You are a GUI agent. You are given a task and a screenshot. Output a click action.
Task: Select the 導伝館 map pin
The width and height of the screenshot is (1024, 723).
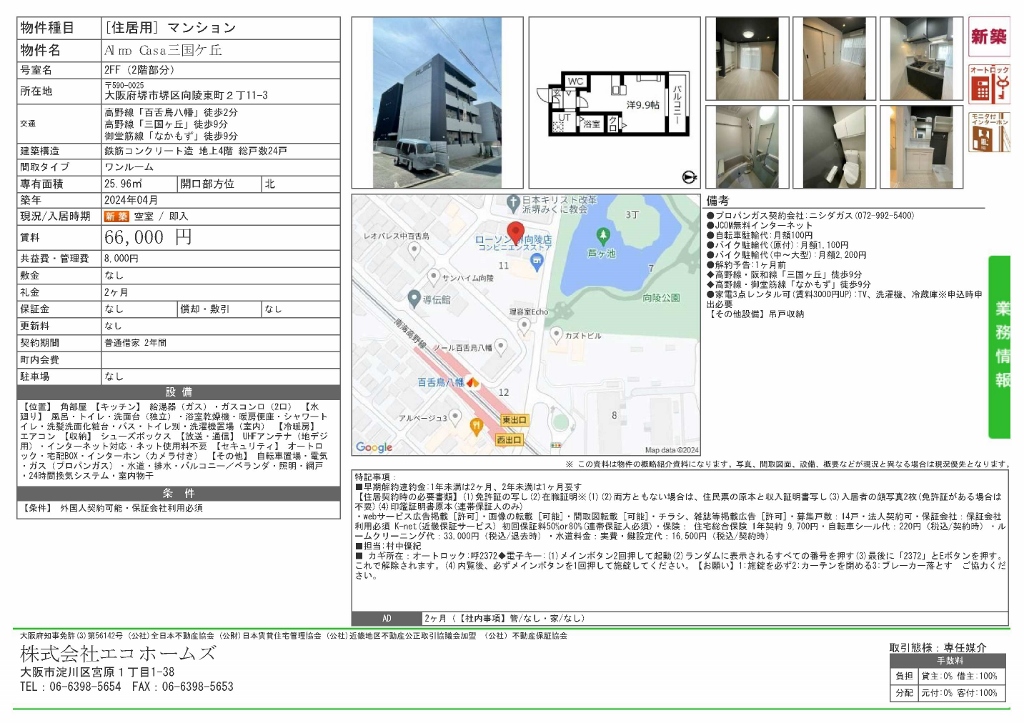pyautogui.click(x=413, y=299)
